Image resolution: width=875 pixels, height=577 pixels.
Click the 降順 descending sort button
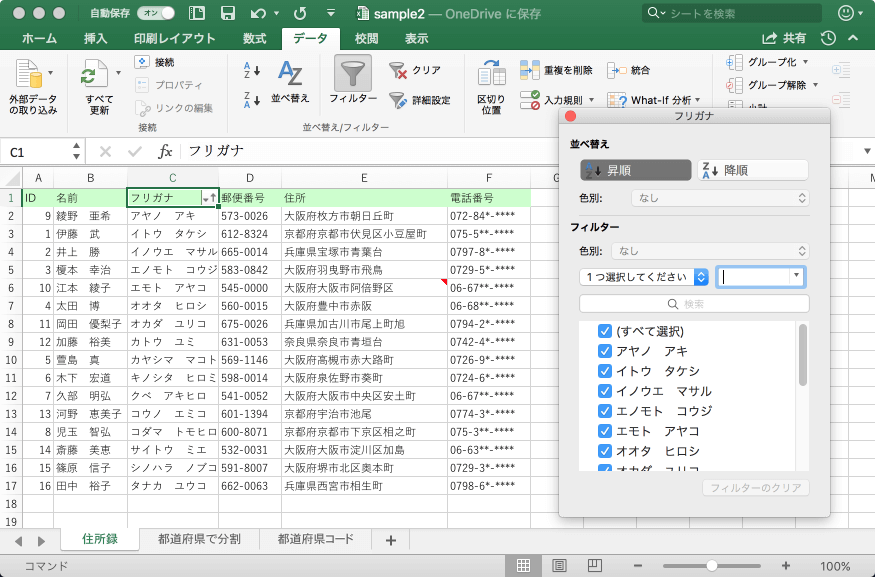pos(753,170)
